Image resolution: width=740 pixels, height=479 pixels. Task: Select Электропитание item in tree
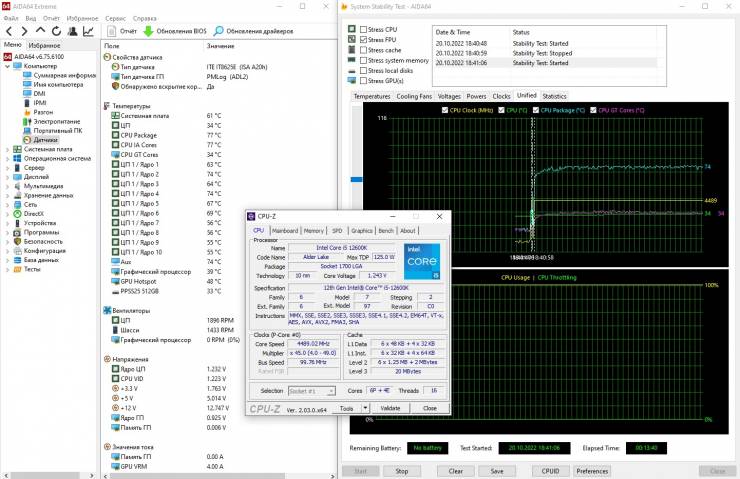[x=52, y=122]
